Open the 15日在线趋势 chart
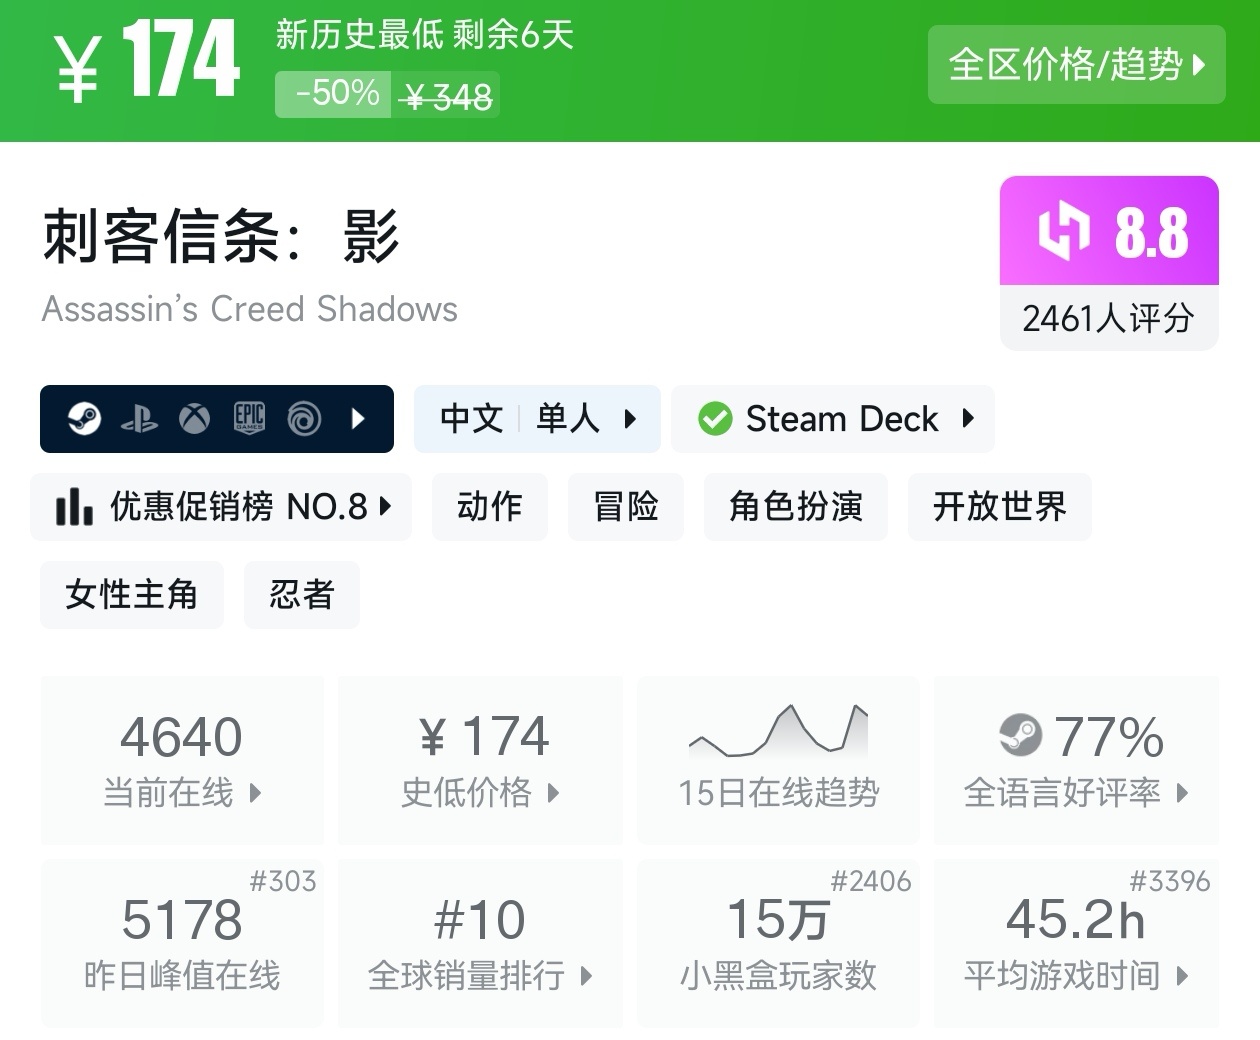 (x=778, y=760)
